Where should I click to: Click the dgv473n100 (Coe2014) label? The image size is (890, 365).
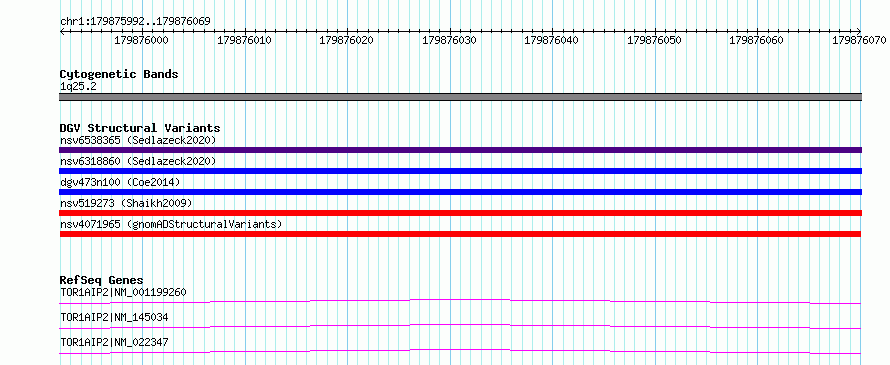point(120,182)
